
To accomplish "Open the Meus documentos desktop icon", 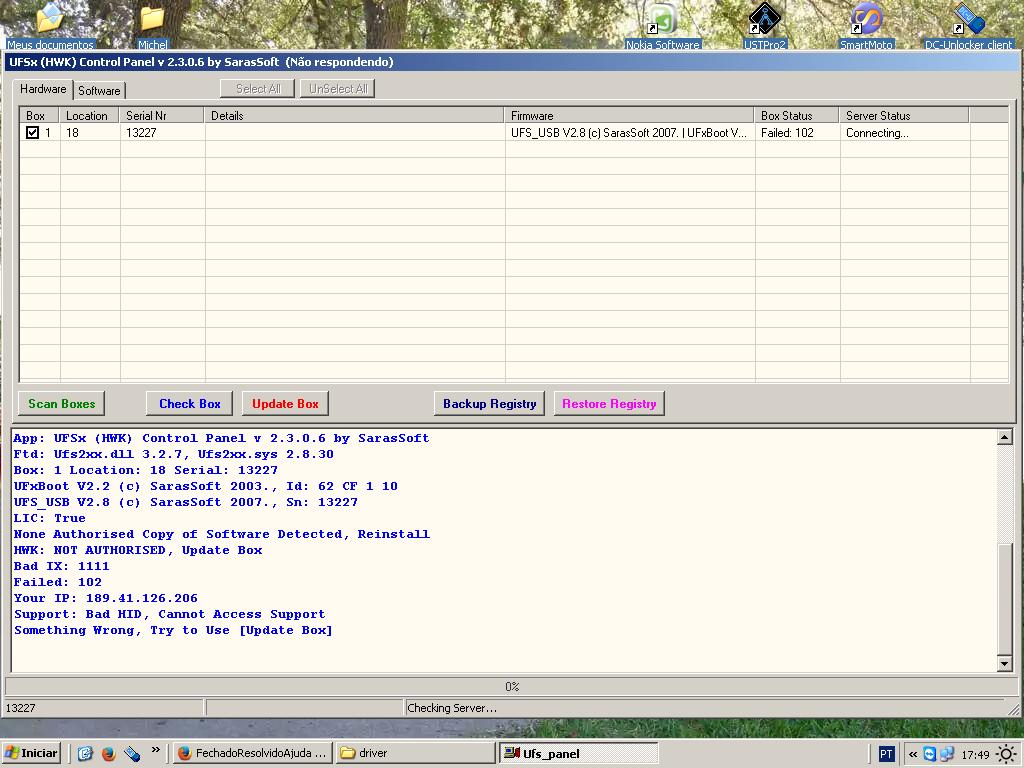I will click(50, 25).
